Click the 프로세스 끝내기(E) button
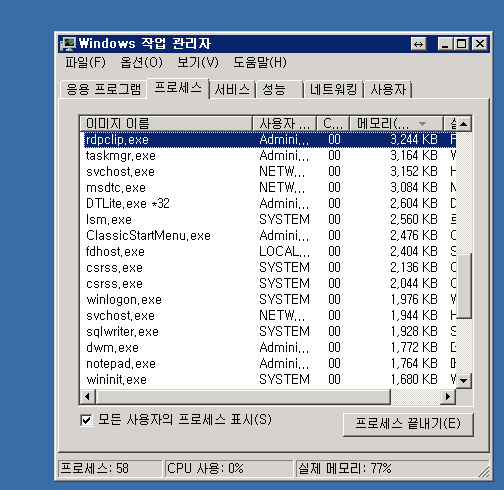 (408, 424)
